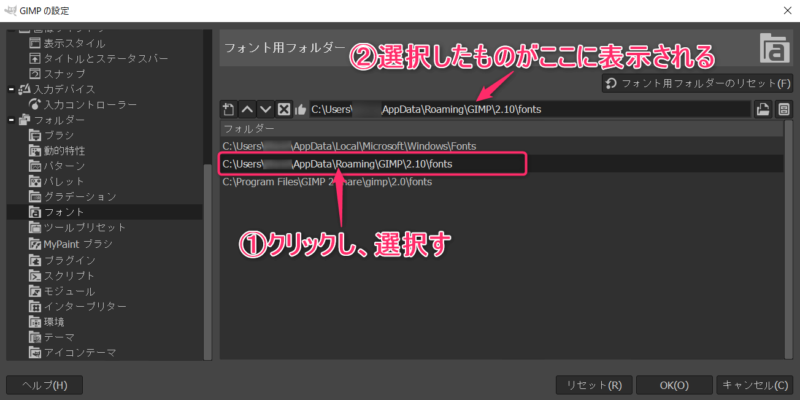Screen dimensions: 800x400
Task: Select フォルダー category in the tree
Action: [59, 120]
